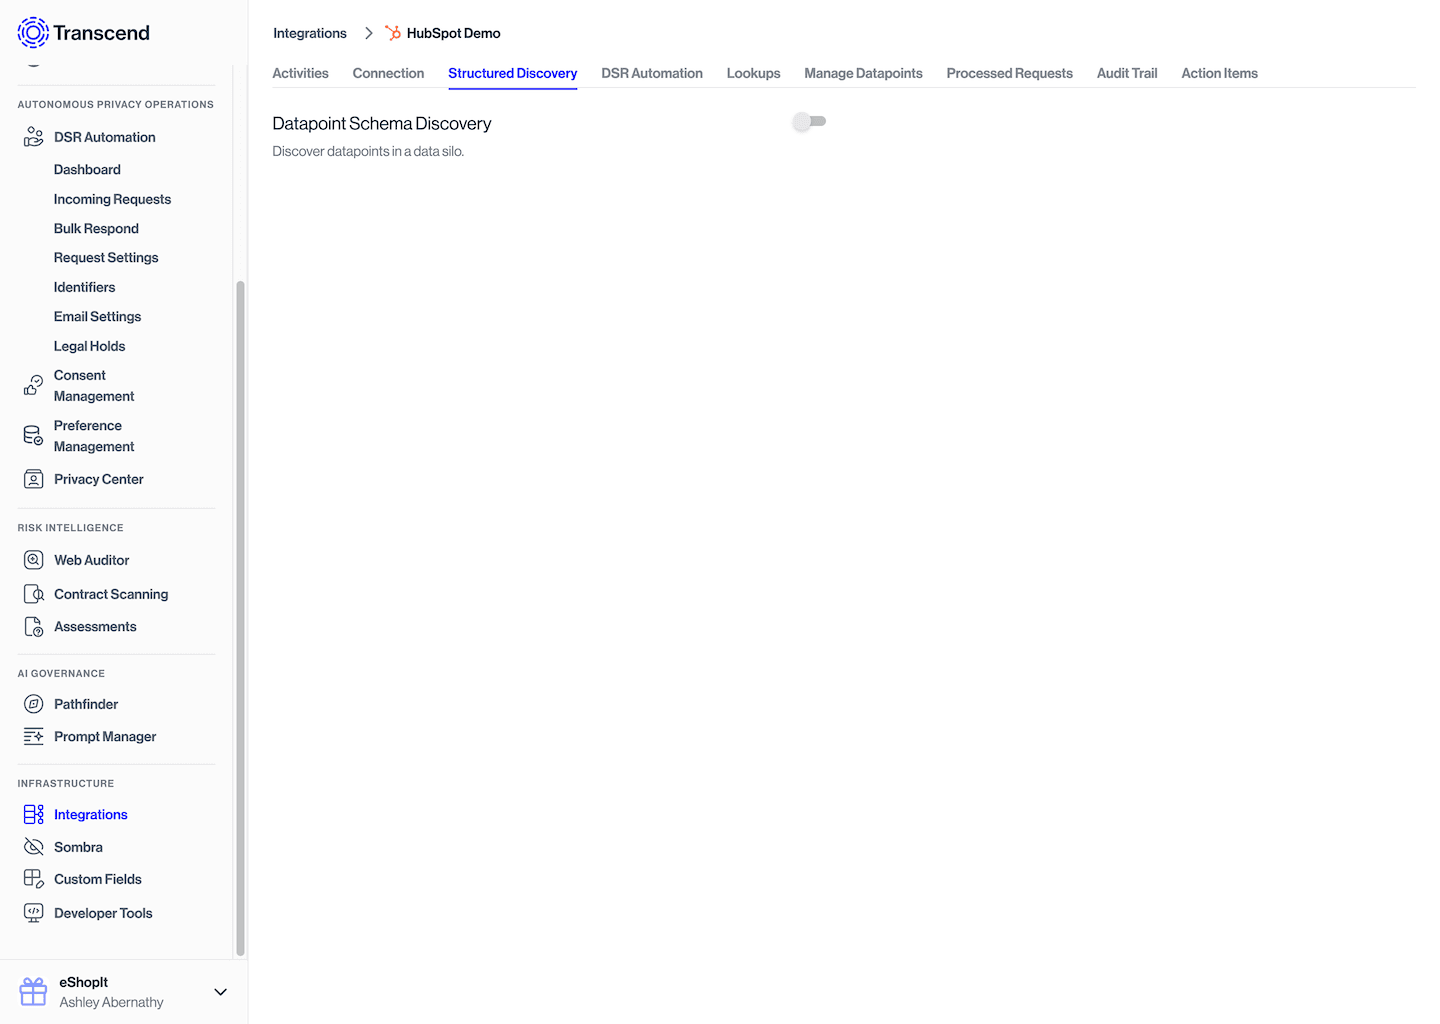The image size is (1440, 1024).
Task: Open Incoming Requests in the sidebar
Action: (112, 199)
